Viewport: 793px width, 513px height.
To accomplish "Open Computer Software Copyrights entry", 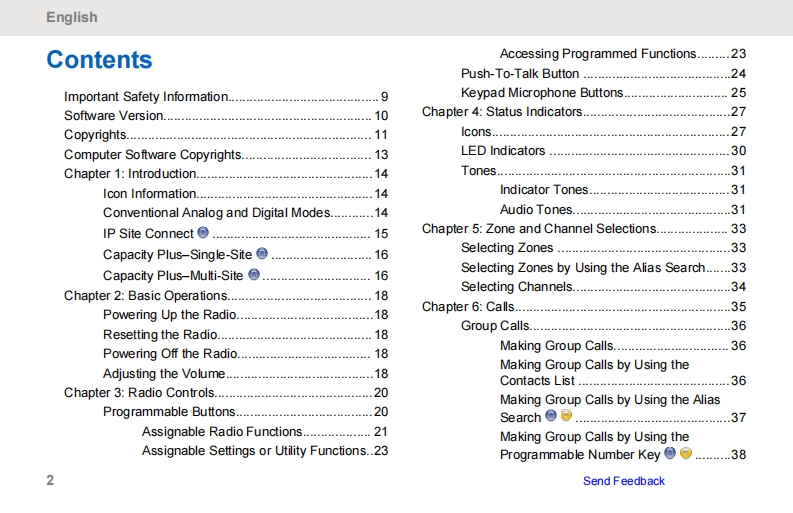I will (153, 155).
